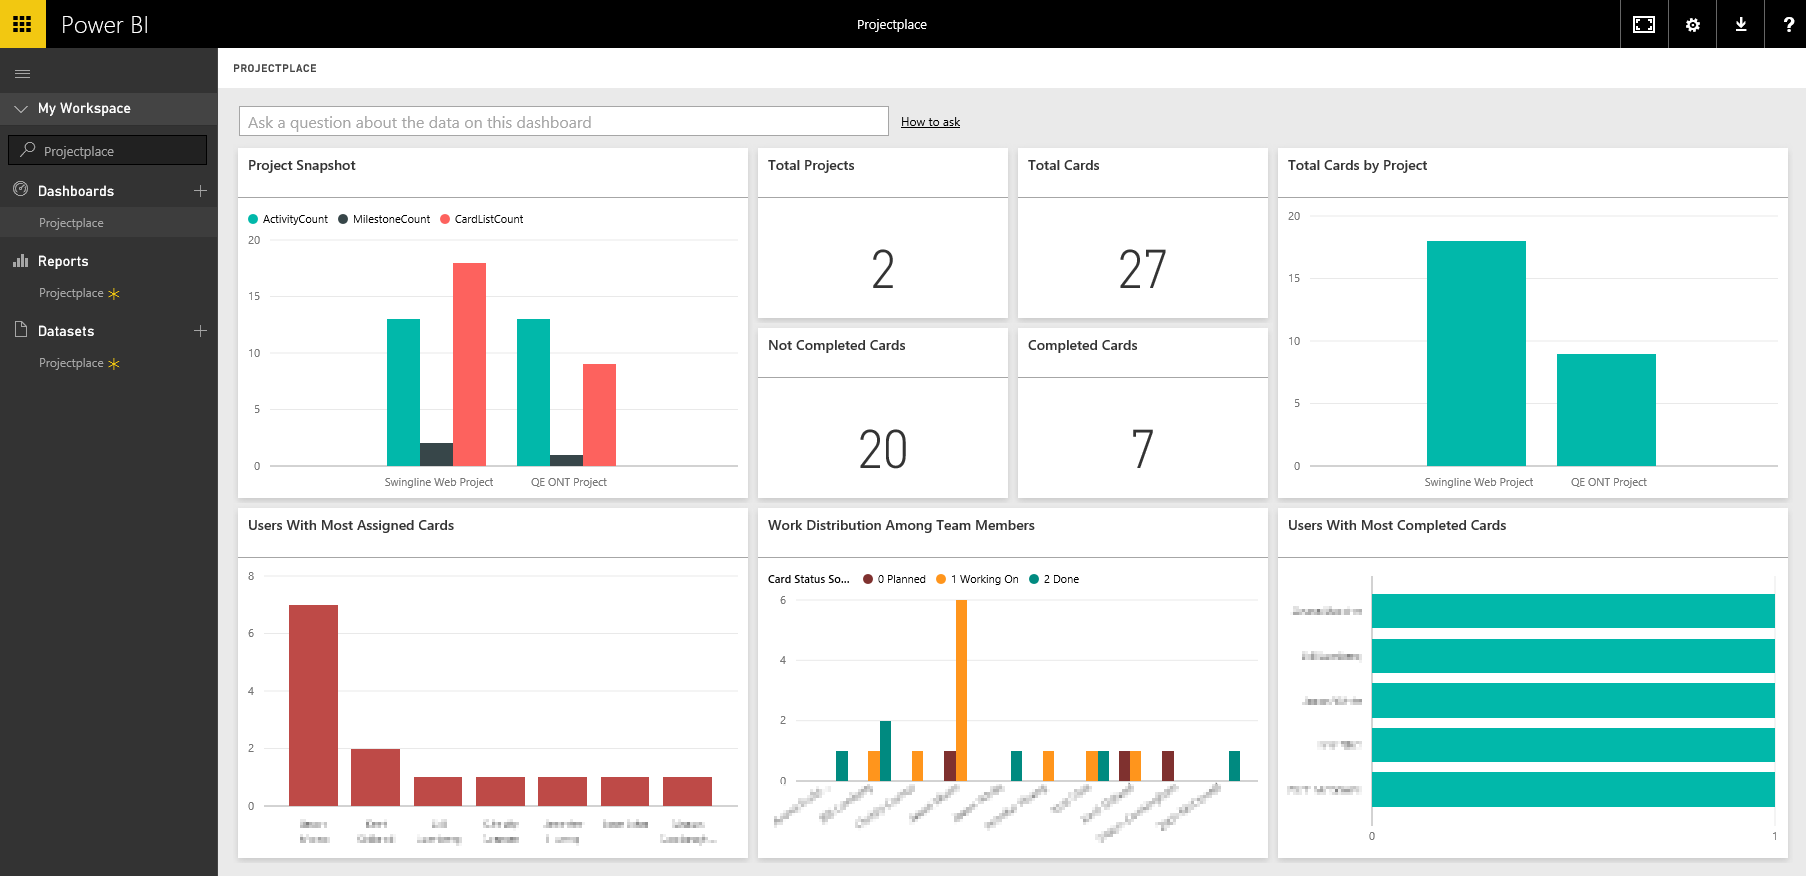Click the ActivityCount legend swatch

click(253, 219)
